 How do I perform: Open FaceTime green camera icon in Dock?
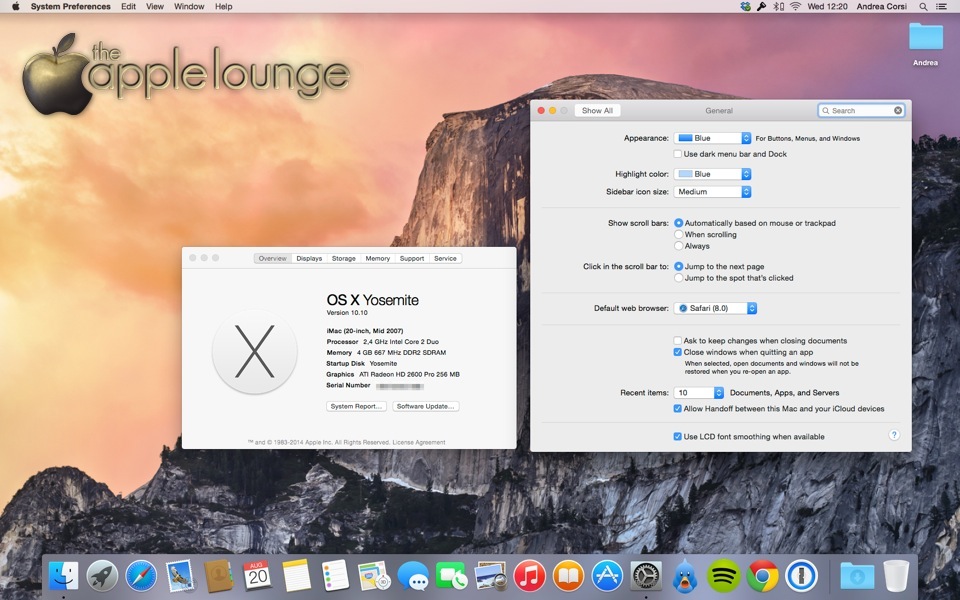451,576
